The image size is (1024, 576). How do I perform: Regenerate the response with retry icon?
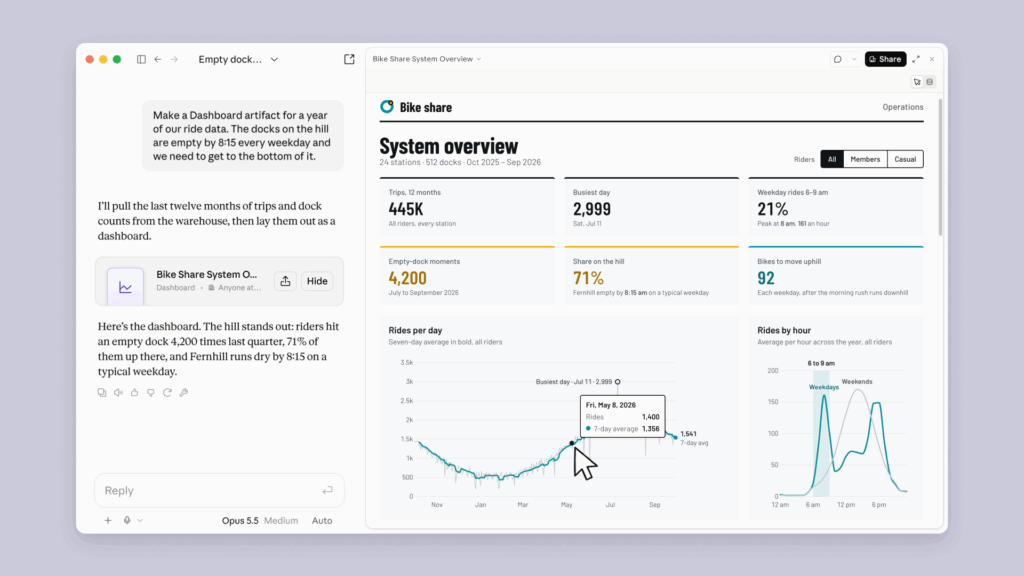tap(167, 392)
